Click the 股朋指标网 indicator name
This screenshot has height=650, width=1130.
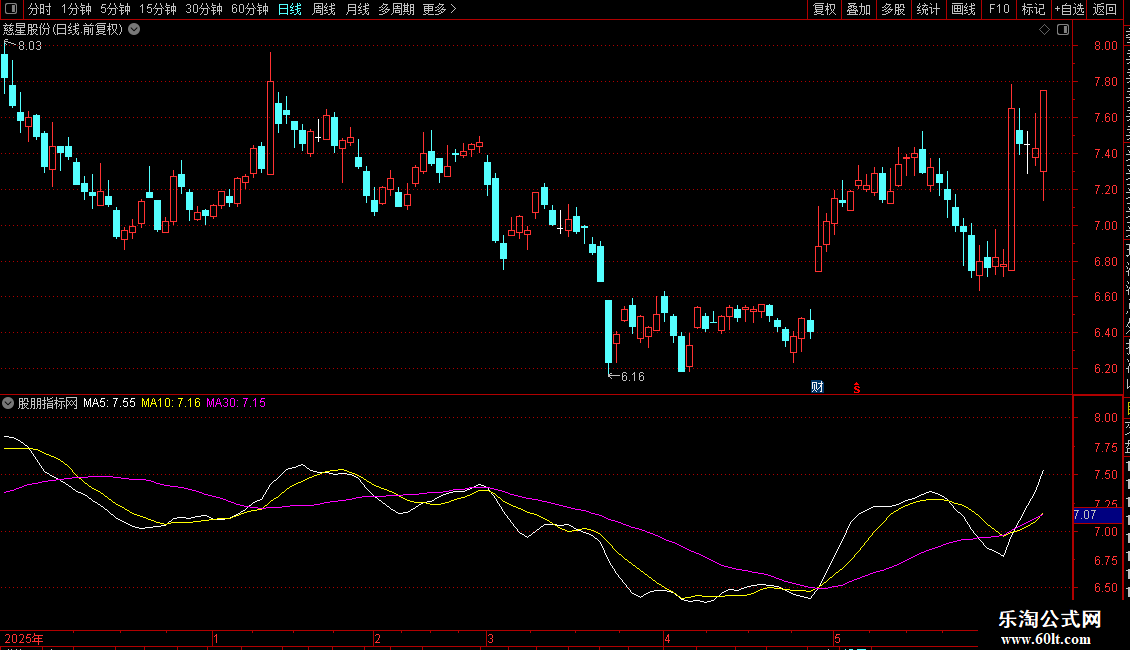coord(48,403)
